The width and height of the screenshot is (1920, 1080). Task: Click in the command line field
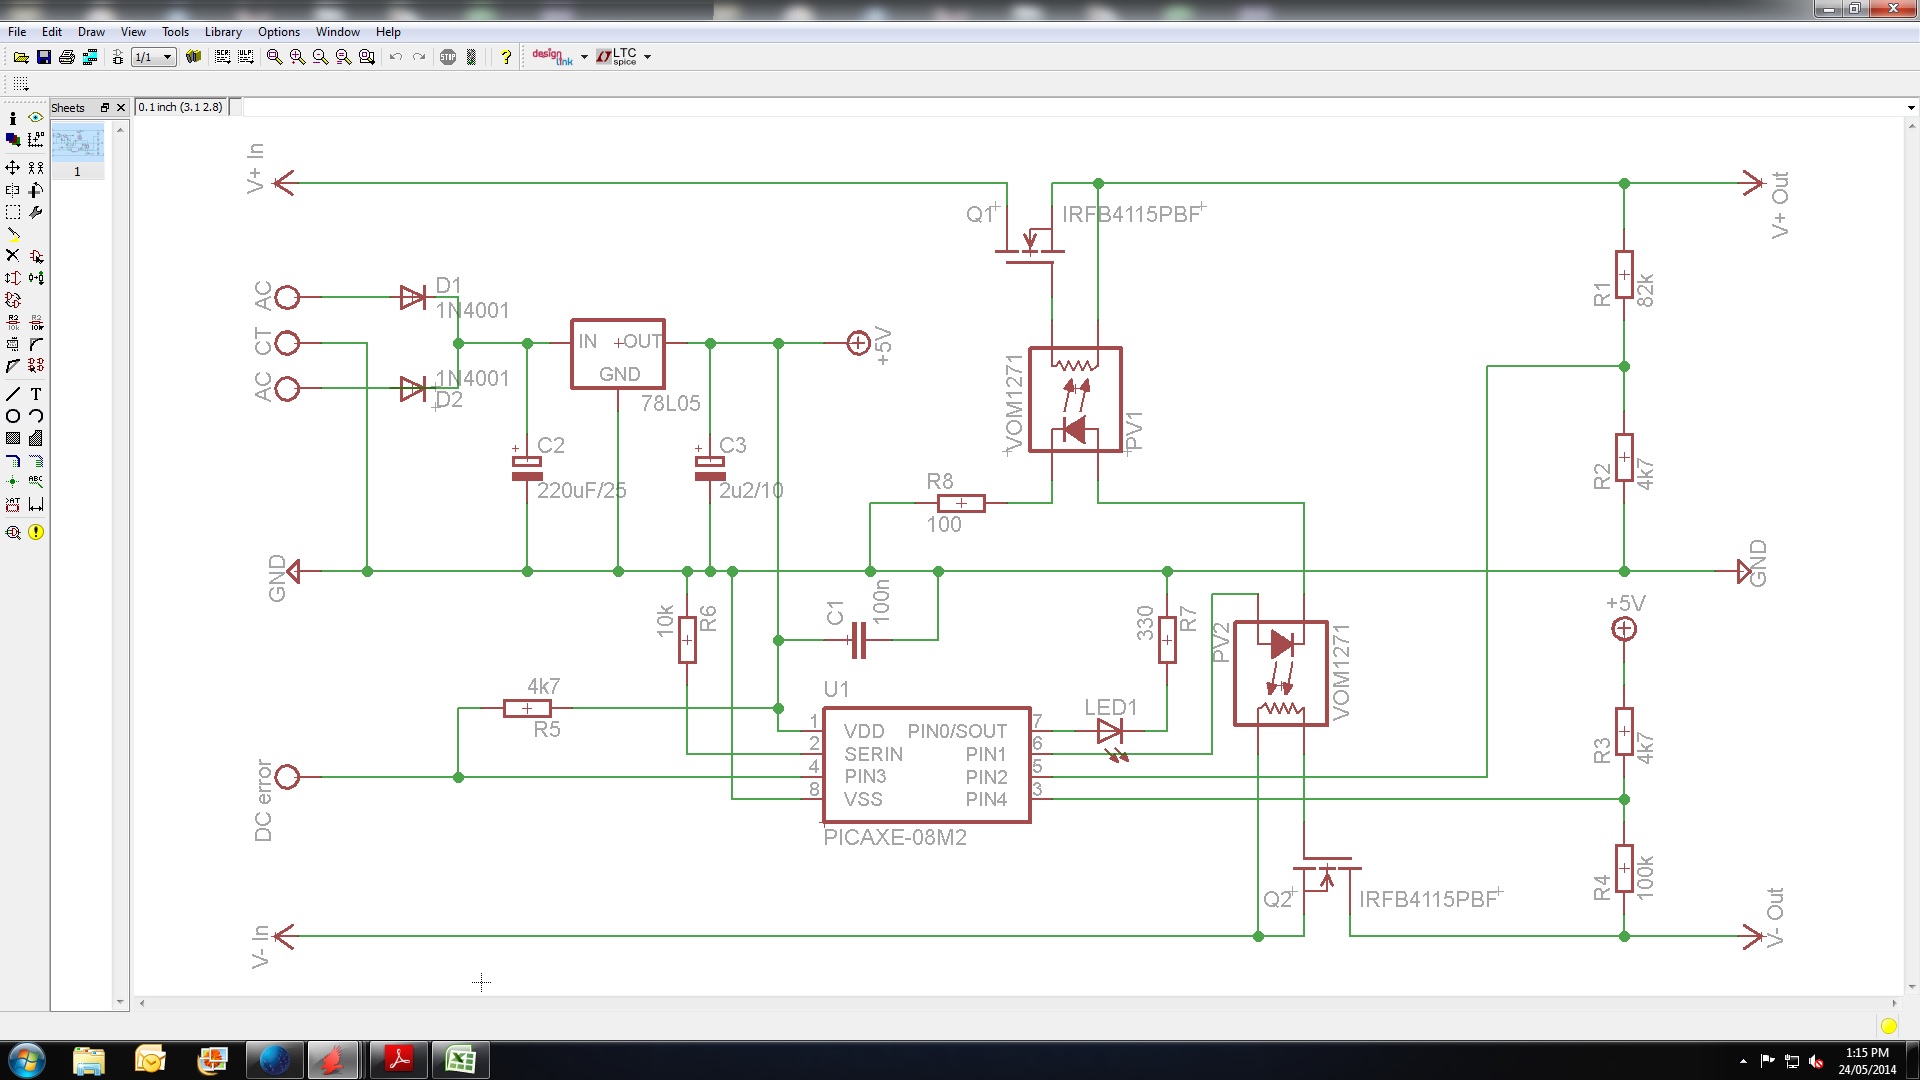[x=1072, y=107]
